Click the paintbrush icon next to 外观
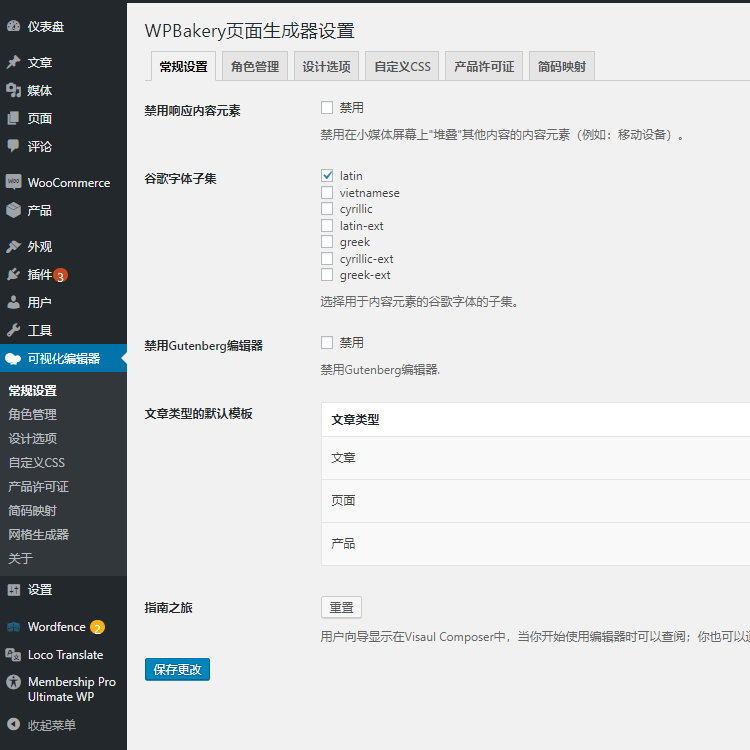This screenshot has height=750, width=750. 14,246
